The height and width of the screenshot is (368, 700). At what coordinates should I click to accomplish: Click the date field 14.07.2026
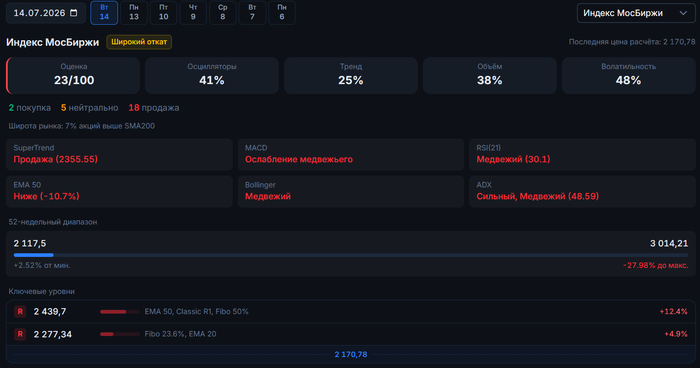46,13
